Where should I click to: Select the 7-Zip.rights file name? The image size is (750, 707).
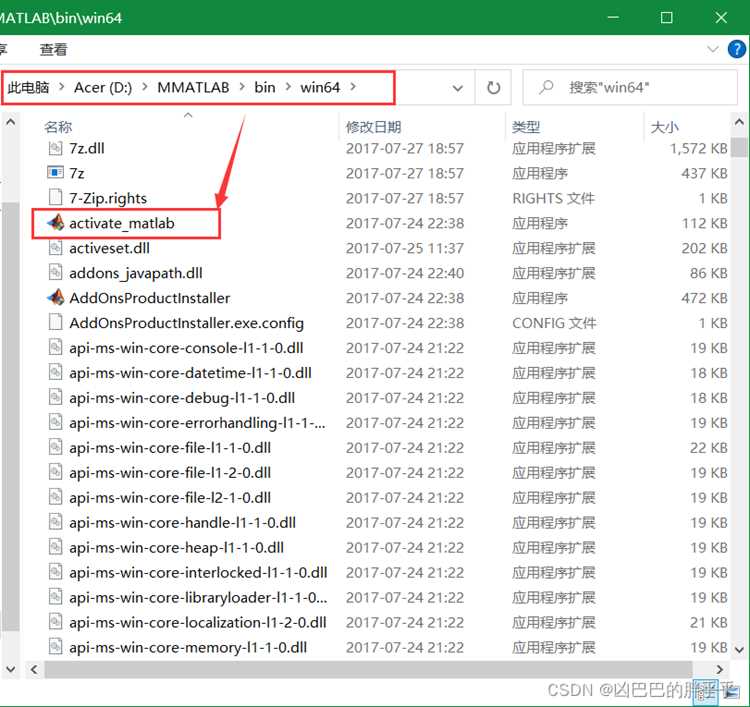108,199
